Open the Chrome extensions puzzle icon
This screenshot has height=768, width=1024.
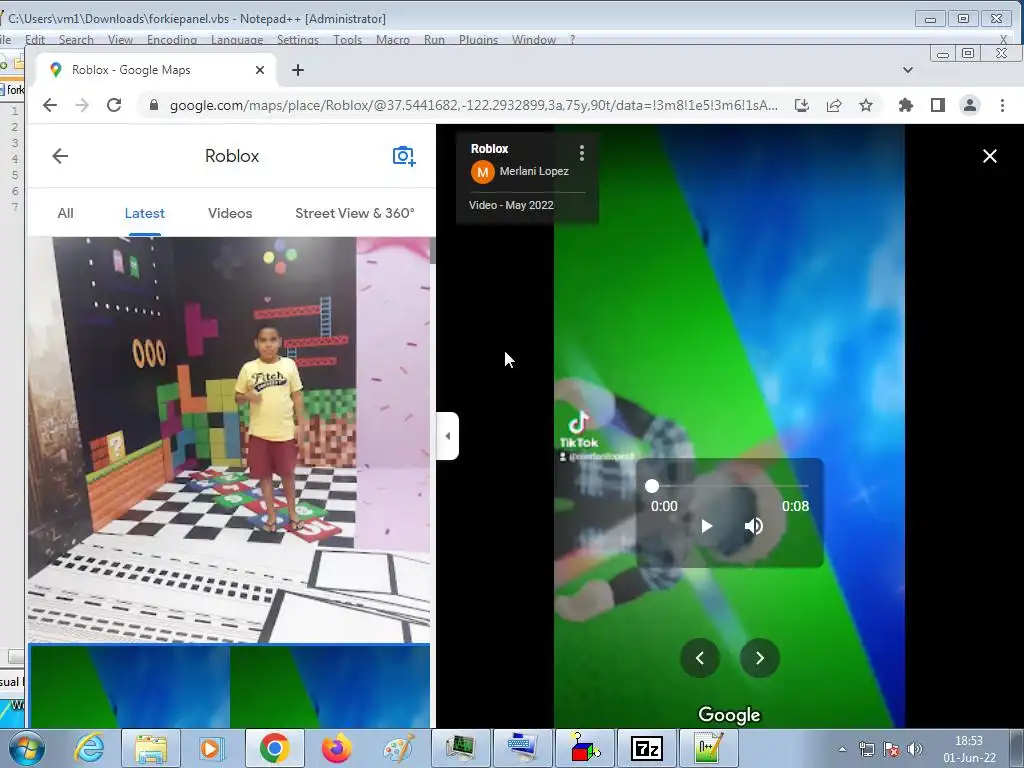906,105
